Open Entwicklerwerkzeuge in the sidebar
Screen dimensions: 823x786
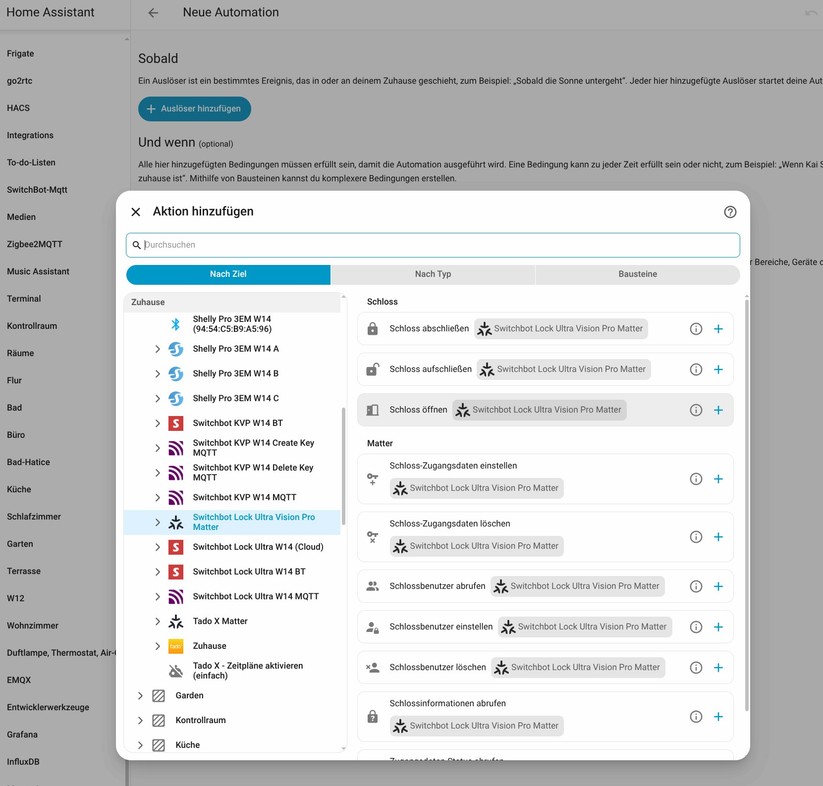[48, 707]
